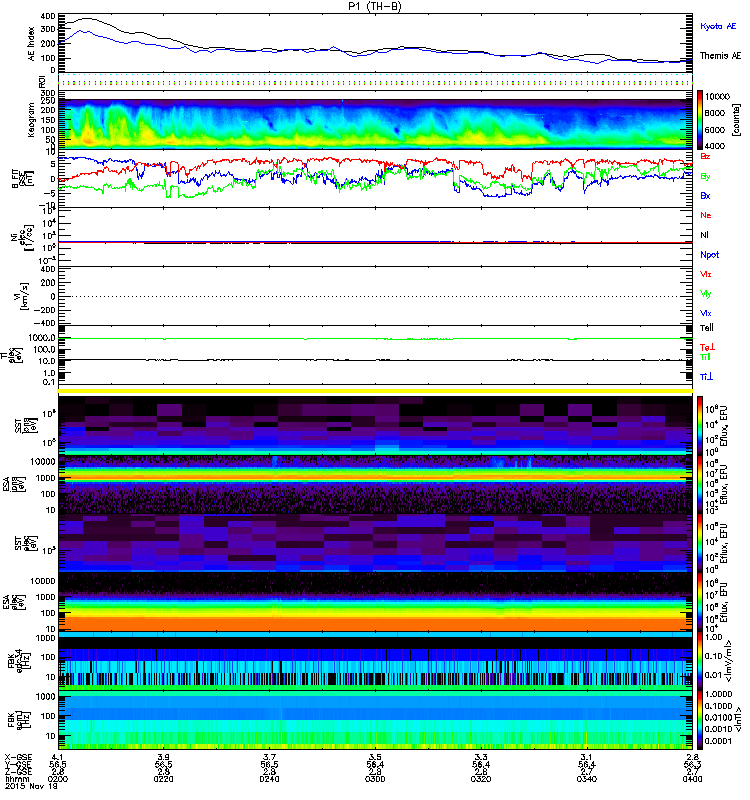The height and width of the screenshot is (800, 750).
Task: Click the 0340 time tick label
Action: pyautogui.click(x=587, y=779)
